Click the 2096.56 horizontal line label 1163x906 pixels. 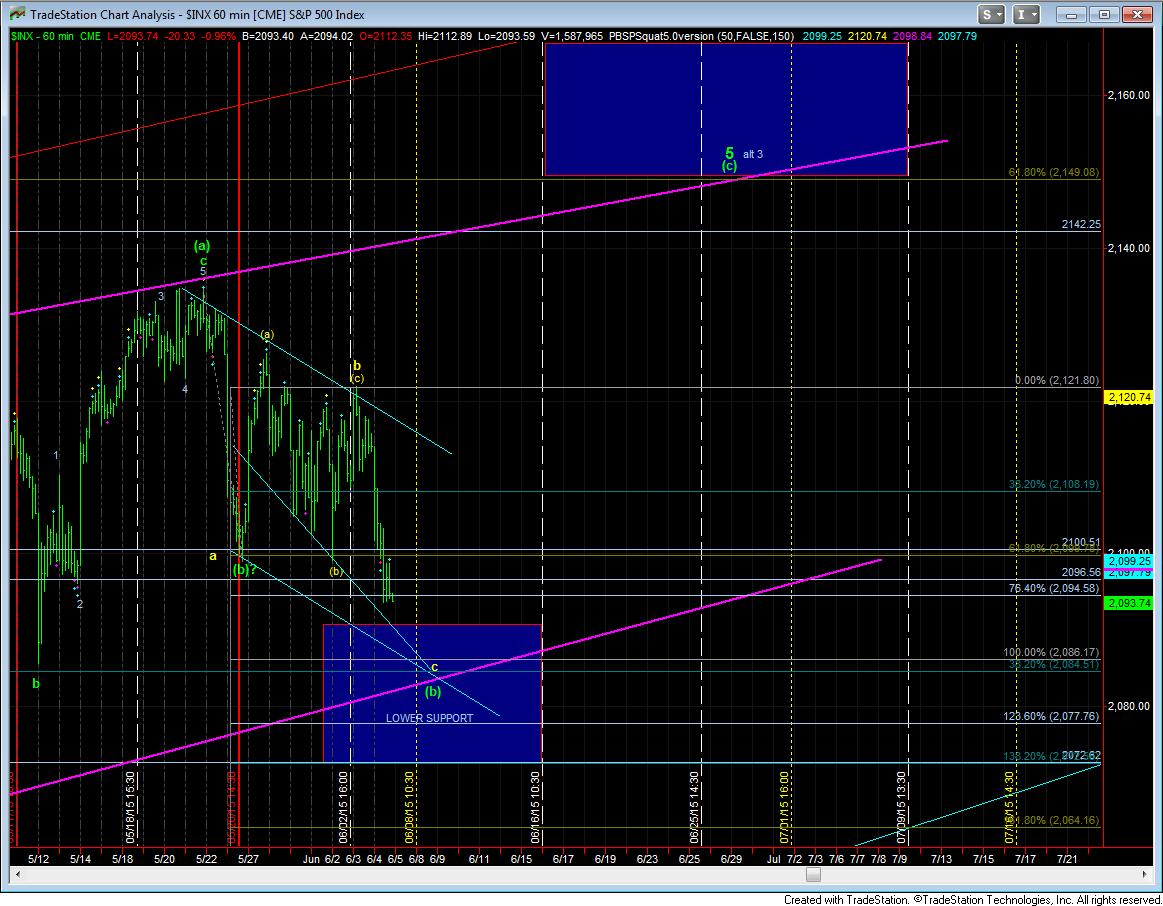(1081, 572)
